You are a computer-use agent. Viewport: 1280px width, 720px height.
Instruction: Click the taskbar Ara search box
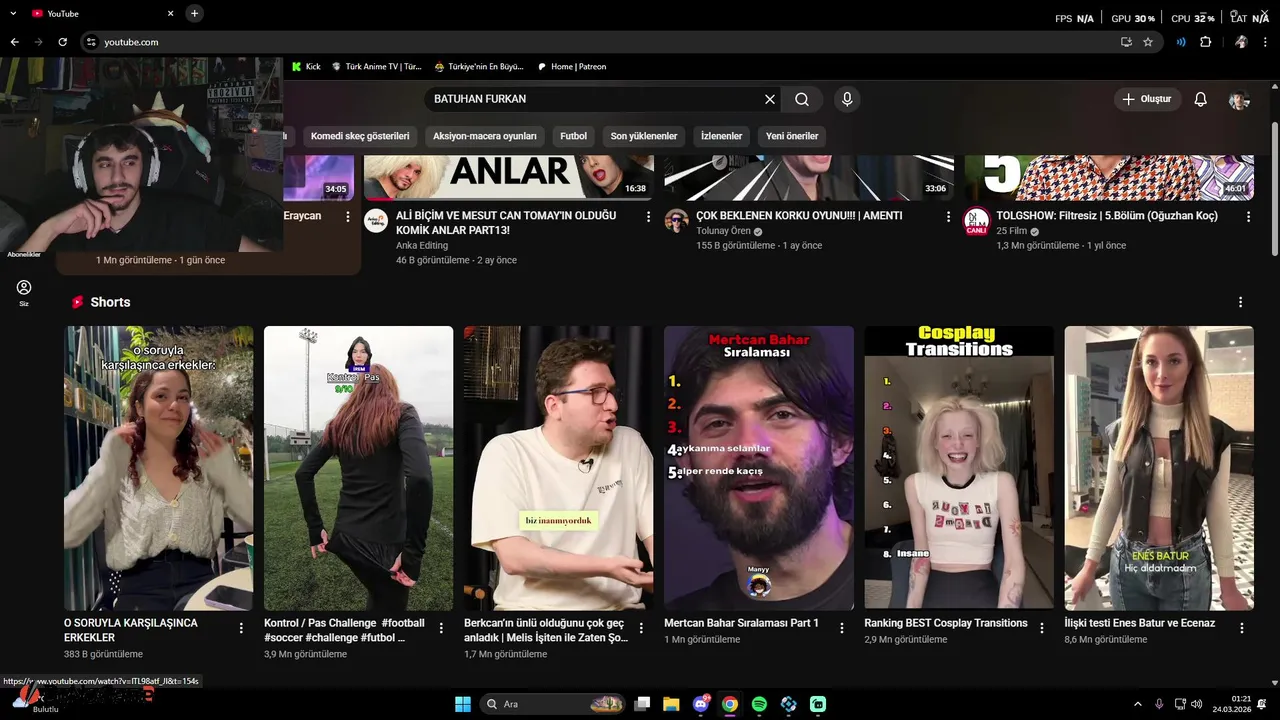point(553,704)
